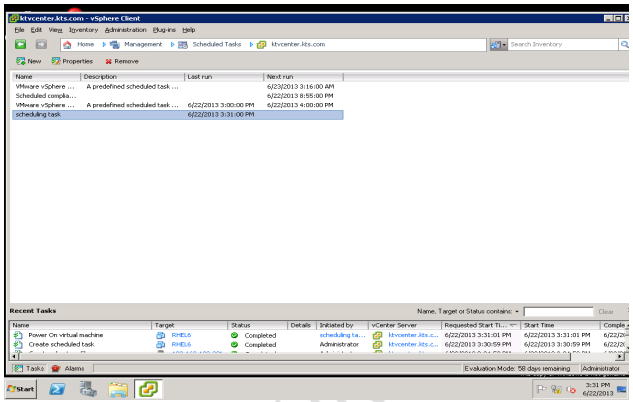
Task: Click the magnifier search icon
Action: tap(624, 44)
